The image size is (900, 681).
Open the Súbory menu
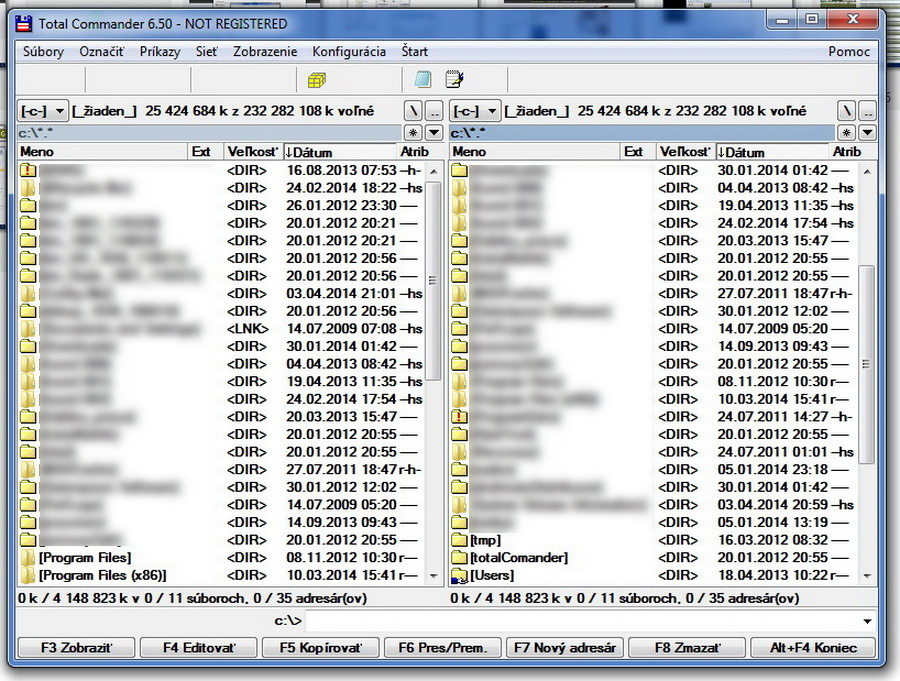point(43,52)
